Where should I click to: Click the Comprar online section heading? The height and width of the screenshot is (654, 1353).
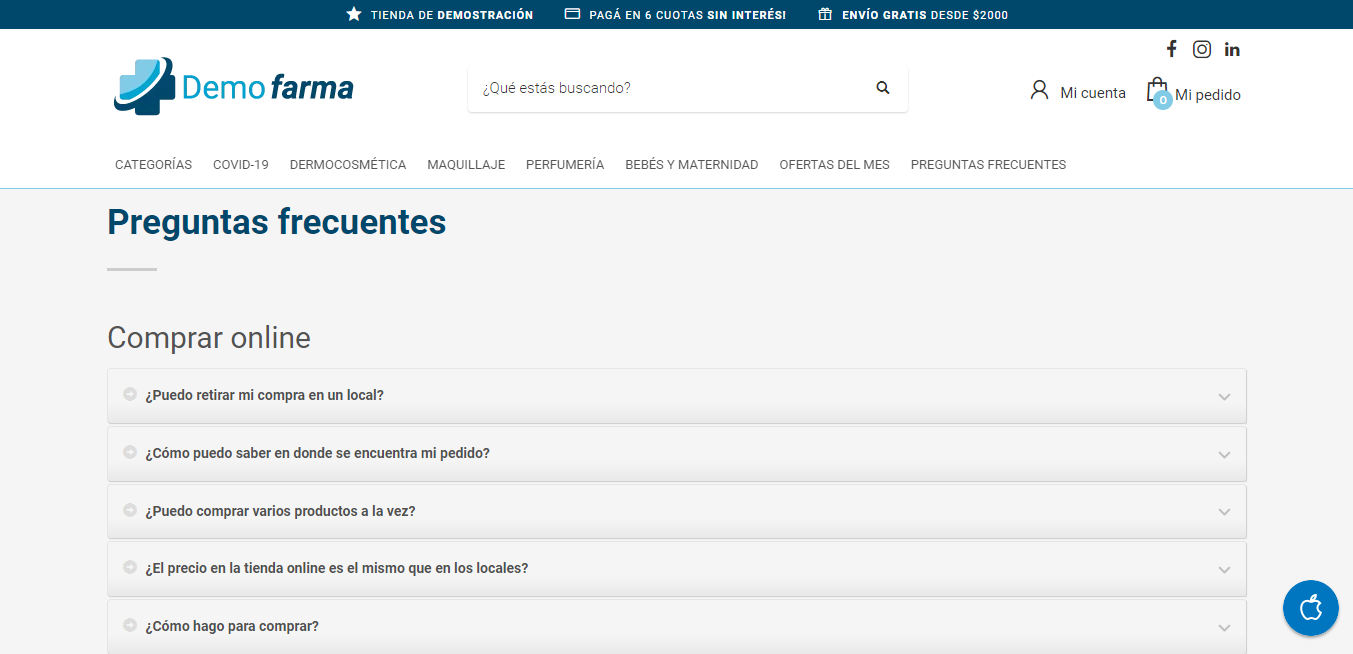[x=209, y=338]
